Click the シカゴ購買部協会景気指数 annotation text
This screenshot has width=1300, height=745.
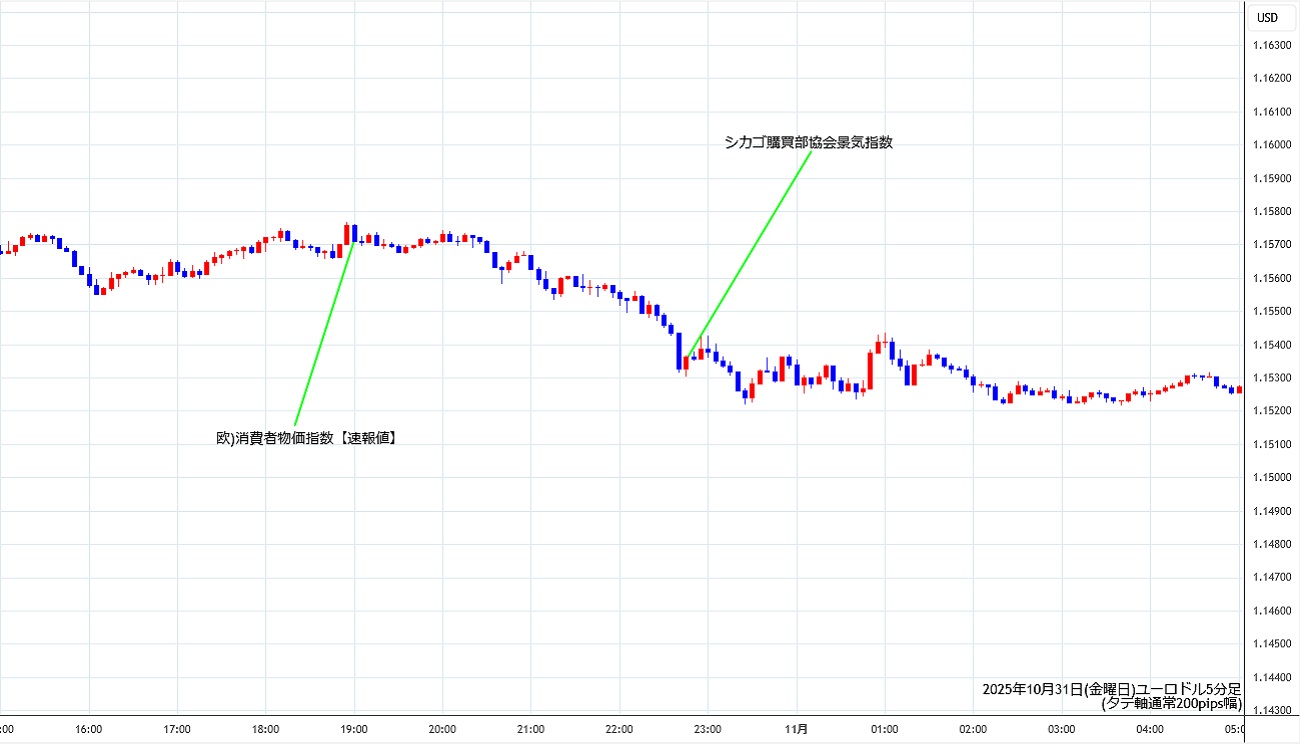(x=808, y=142)
